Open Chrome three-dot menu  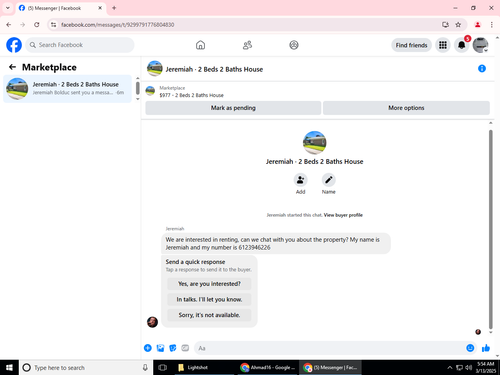pos(492,25)
